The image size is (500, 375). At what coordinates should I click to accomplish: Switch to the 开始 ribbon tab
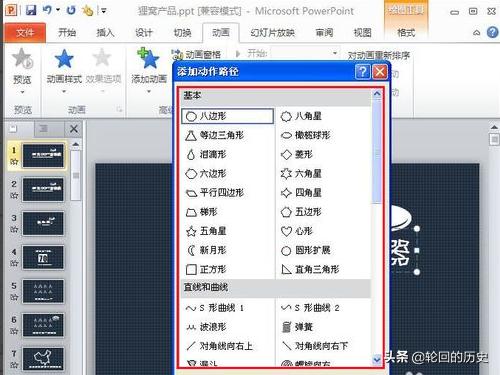[67, 33]
